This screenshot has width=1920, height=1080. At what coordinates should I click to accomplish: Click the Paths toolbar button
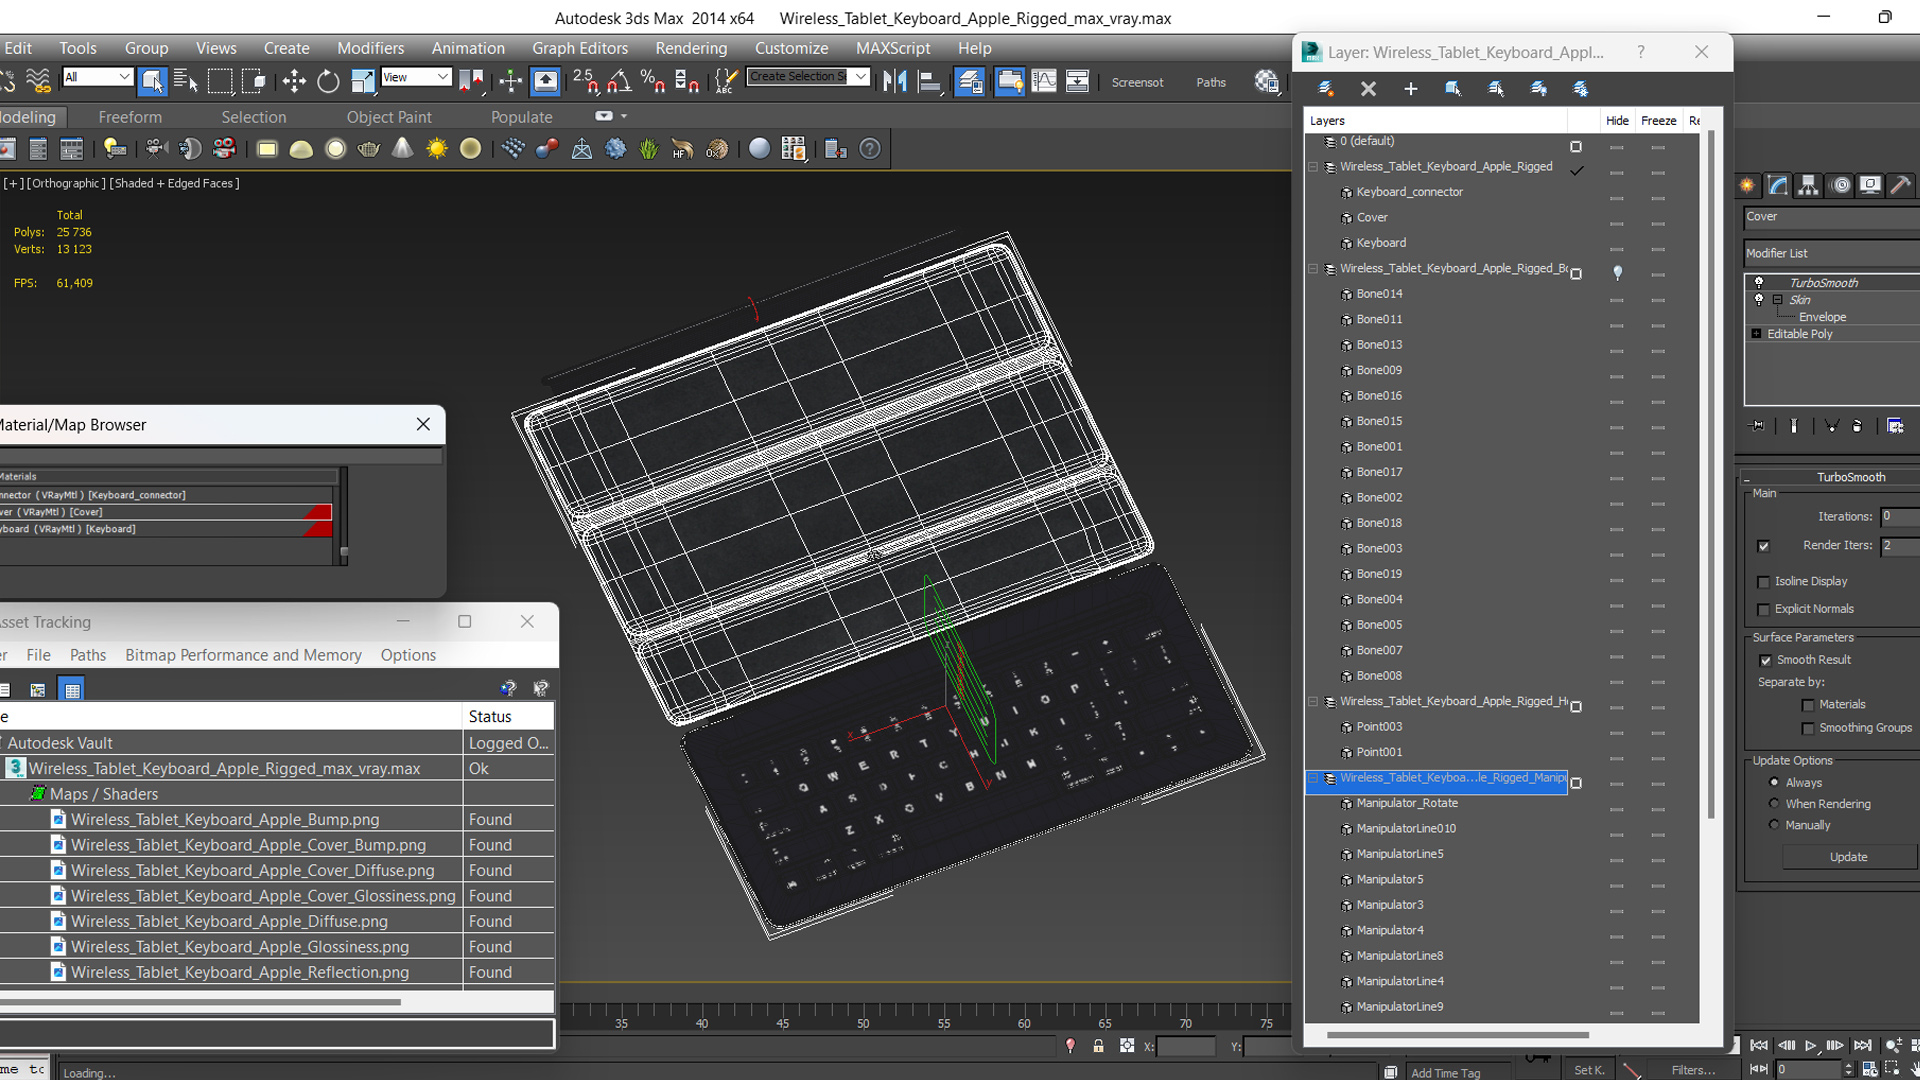pyautogui.click(x=1211, y=82)
